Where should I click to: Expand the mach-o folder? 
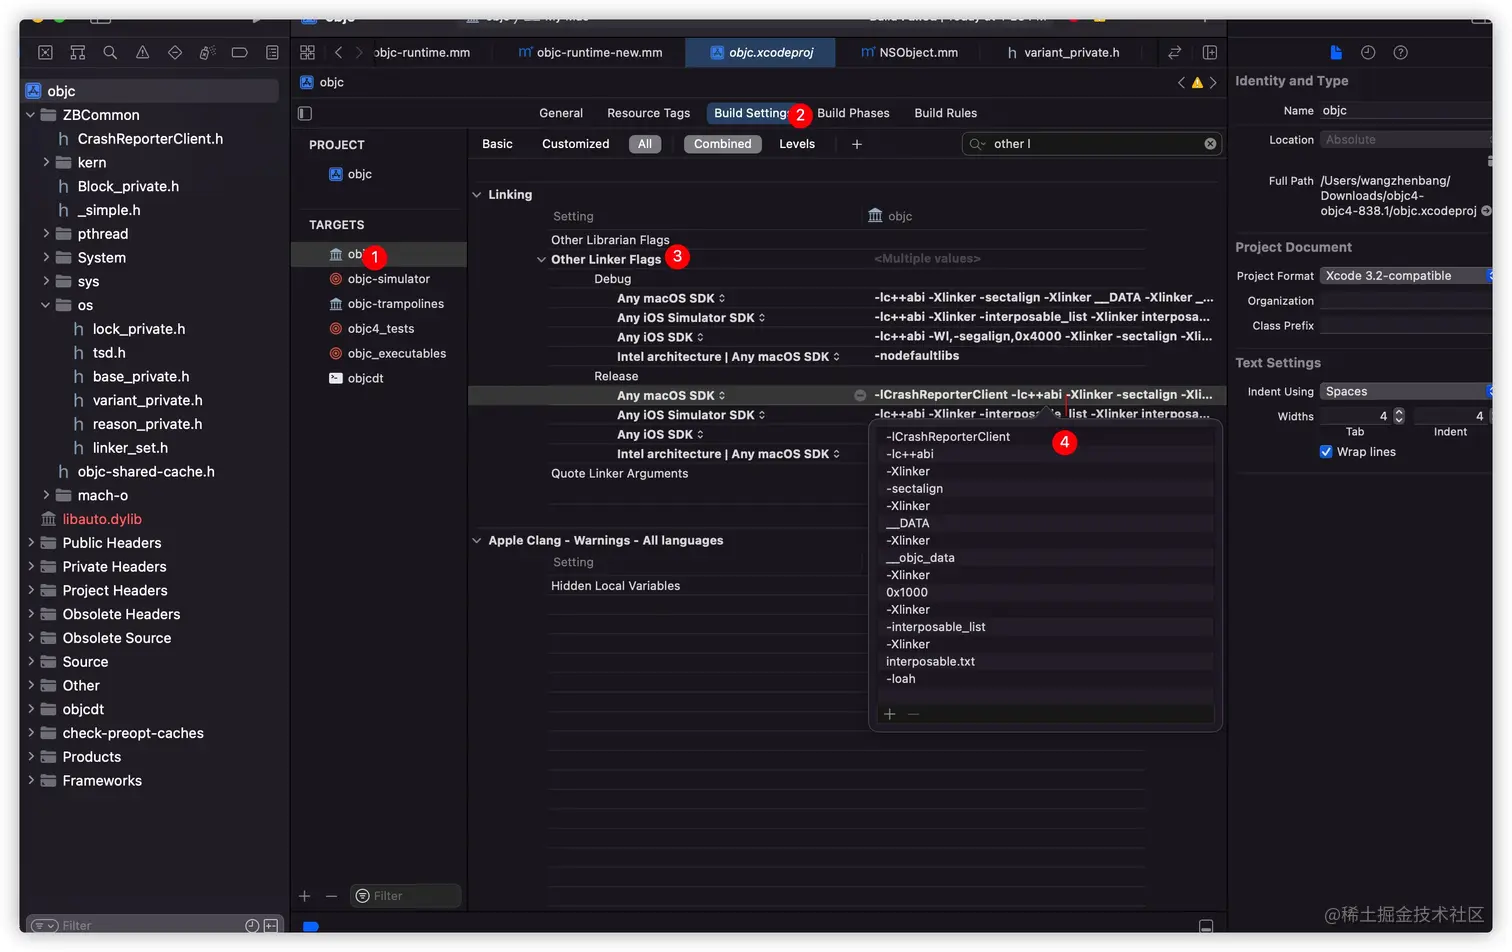pos(46,495)
